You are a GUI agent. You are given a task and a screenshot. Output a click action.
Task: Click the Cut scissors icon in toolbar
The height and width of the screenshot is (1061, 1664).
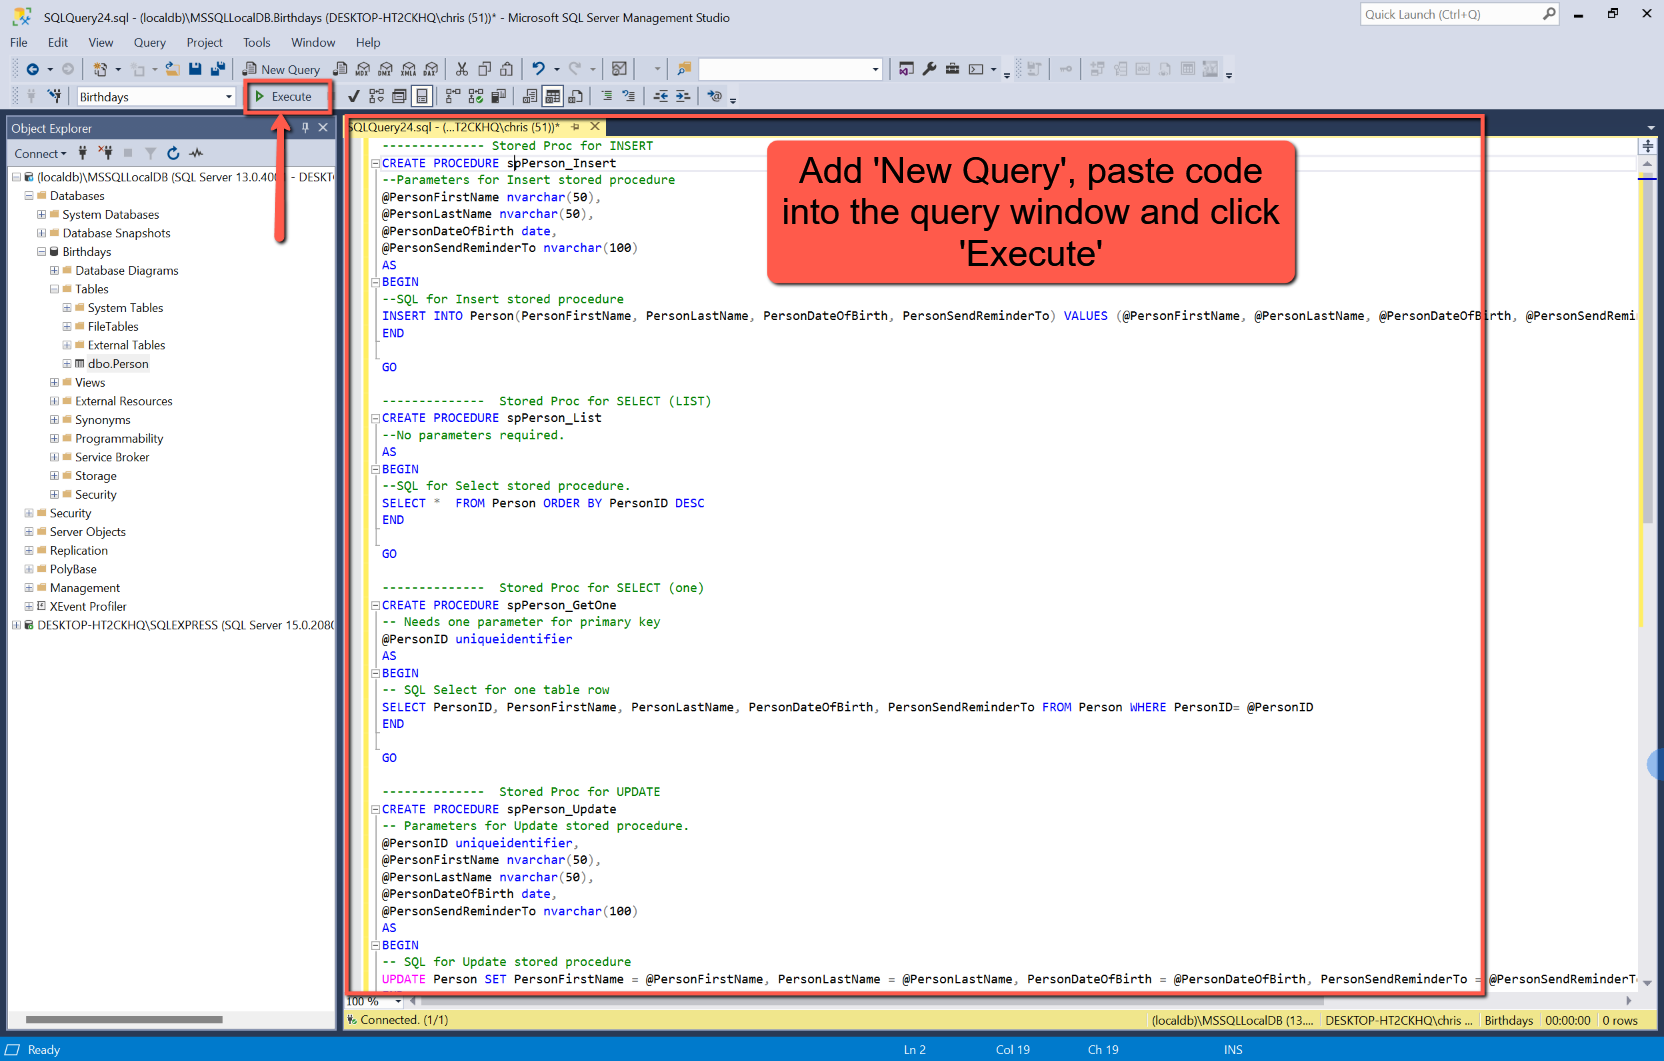(x=462, y=69)
